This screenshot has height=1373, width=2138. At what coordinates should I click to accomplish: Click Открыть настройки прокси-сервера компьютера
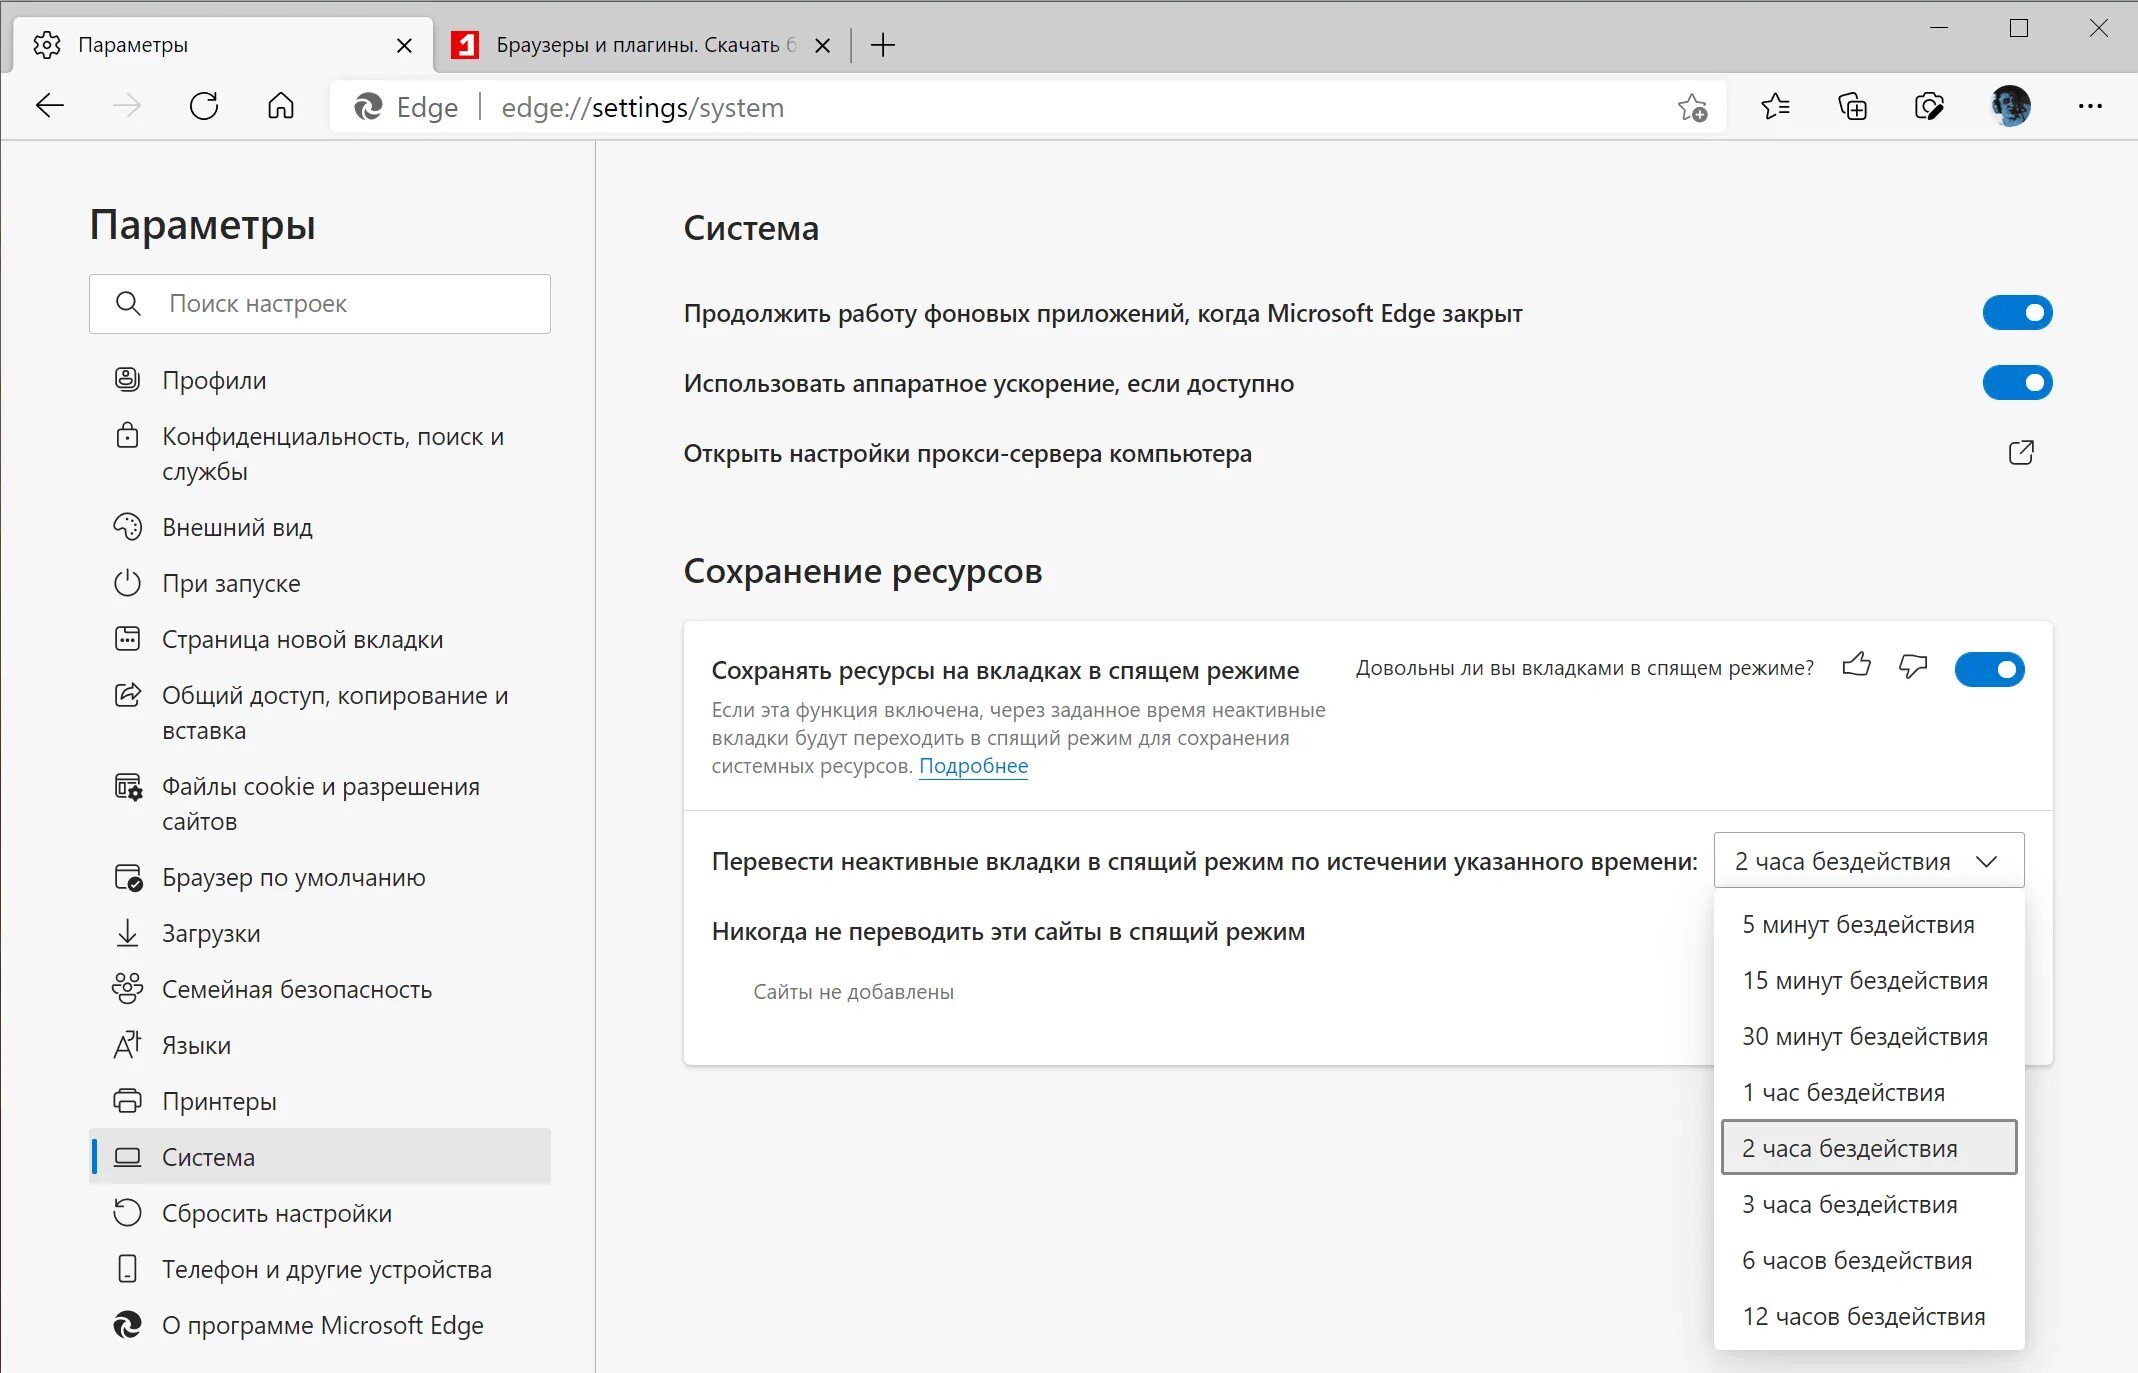[x=967, y=453]
